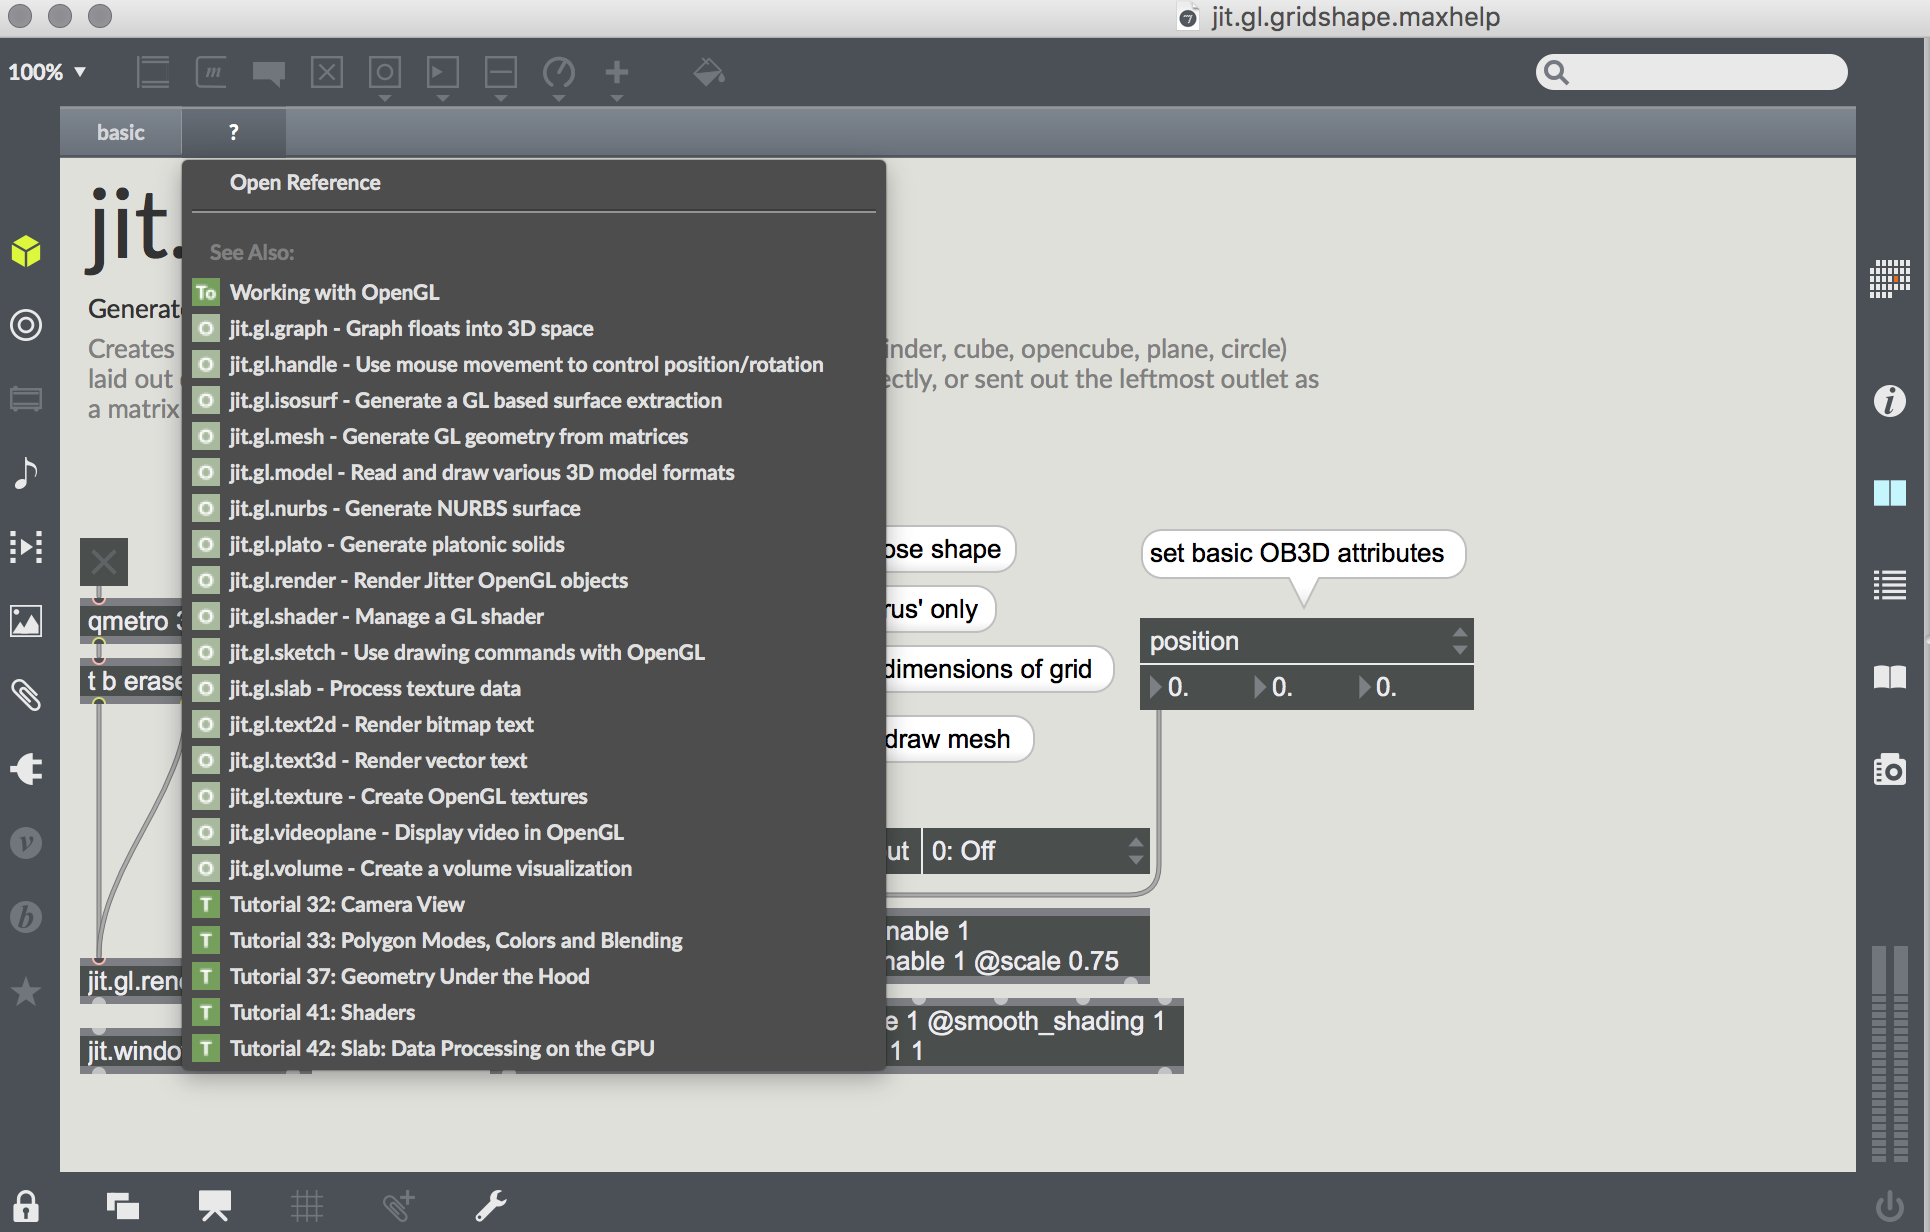Screen dimensions: 1930x1232
Task: Click the paint bucket format icon
Action: point(709,72)
